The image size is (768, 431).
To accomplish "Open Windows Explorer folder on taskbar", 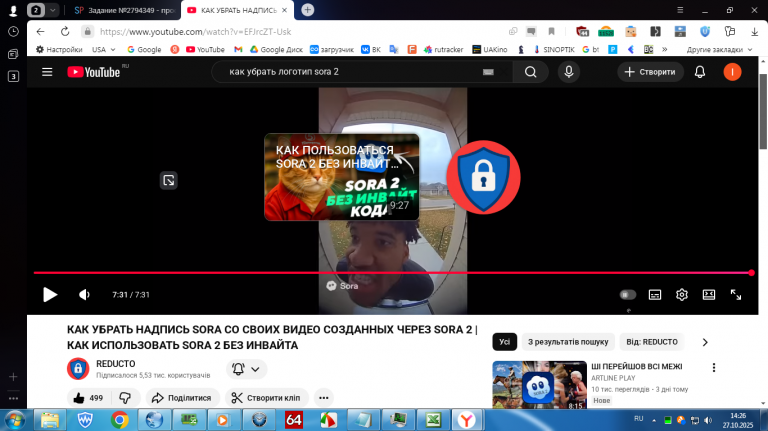I will tap(49, 420).
